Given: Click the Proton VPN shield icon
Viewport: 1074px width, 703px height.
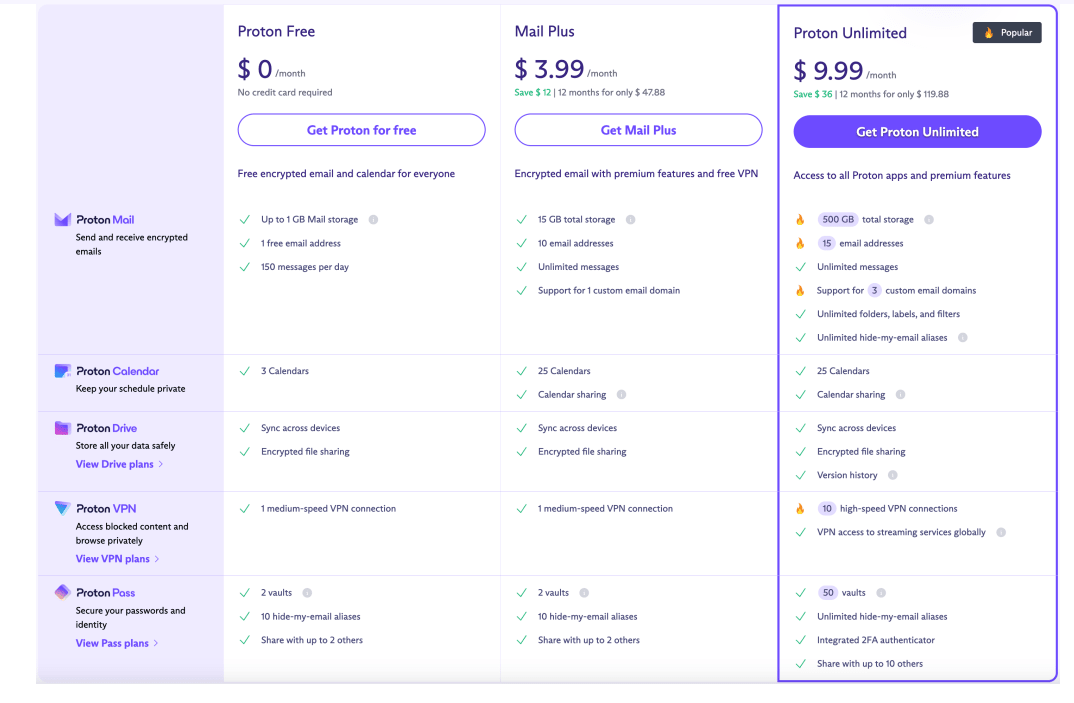Looking at the screenshot, I should 62,509.
